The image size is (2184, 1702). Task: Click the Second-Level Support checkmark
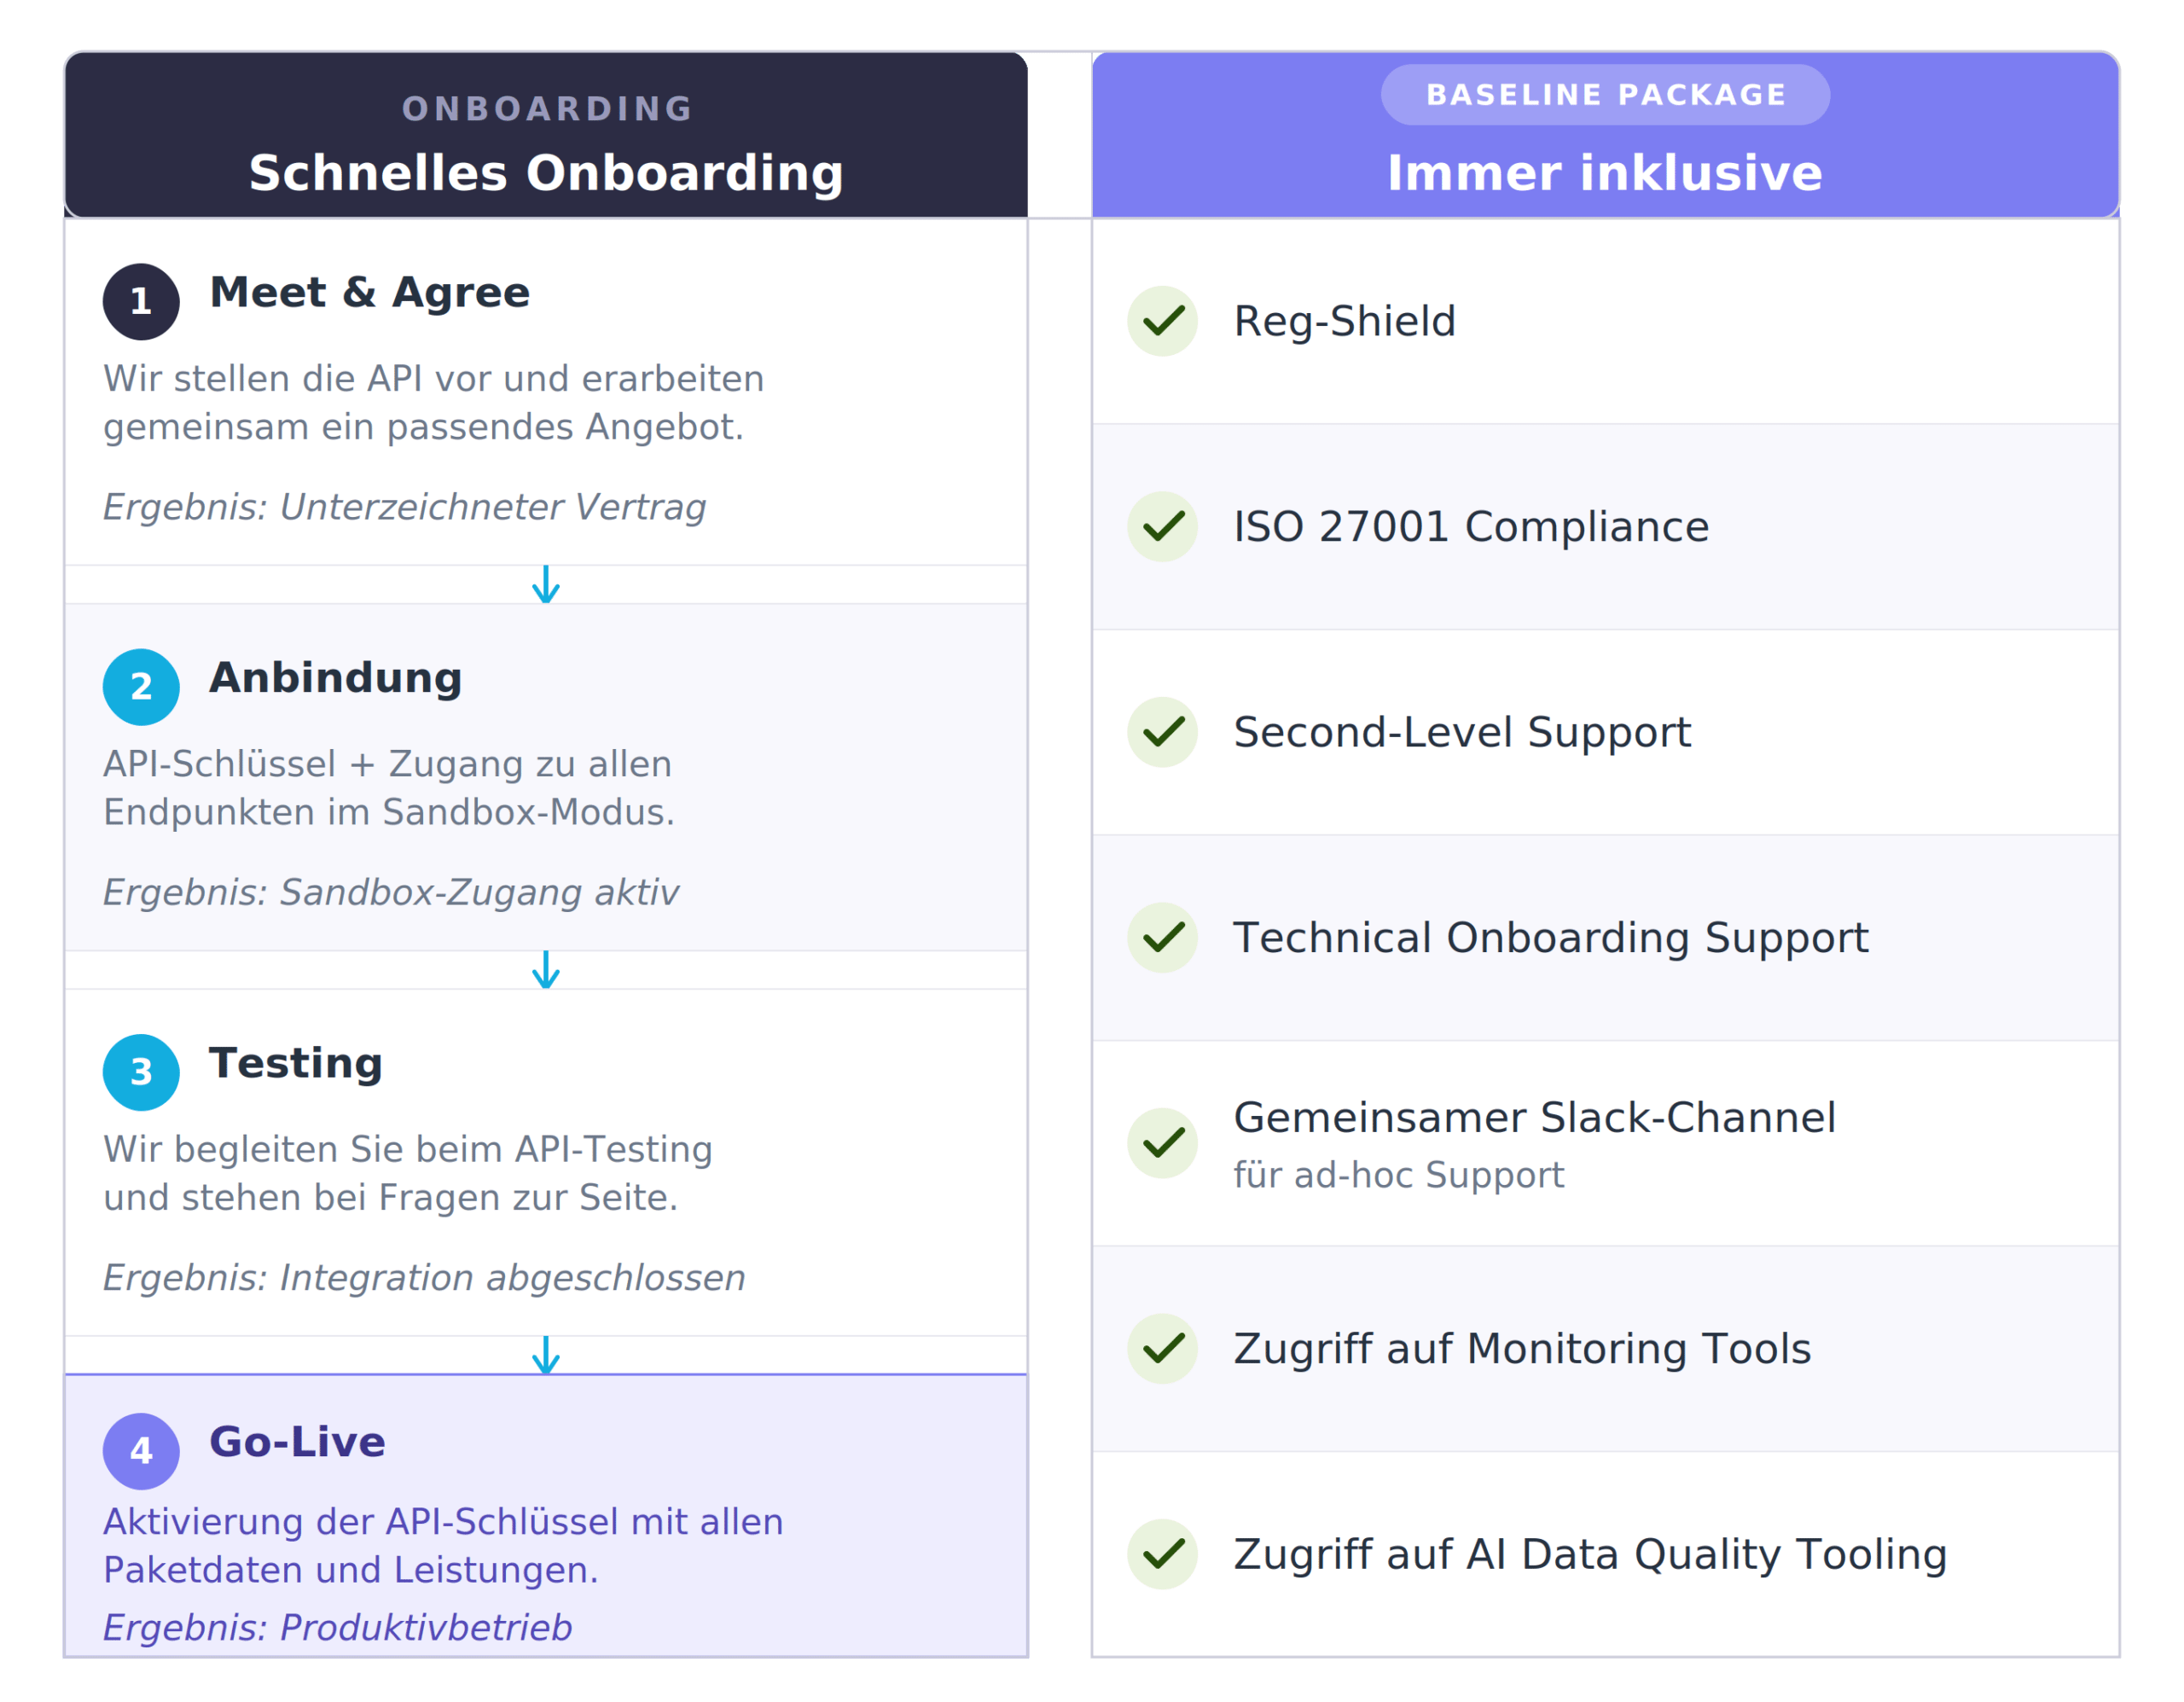pyautogui.click(x=1162, y=732)
